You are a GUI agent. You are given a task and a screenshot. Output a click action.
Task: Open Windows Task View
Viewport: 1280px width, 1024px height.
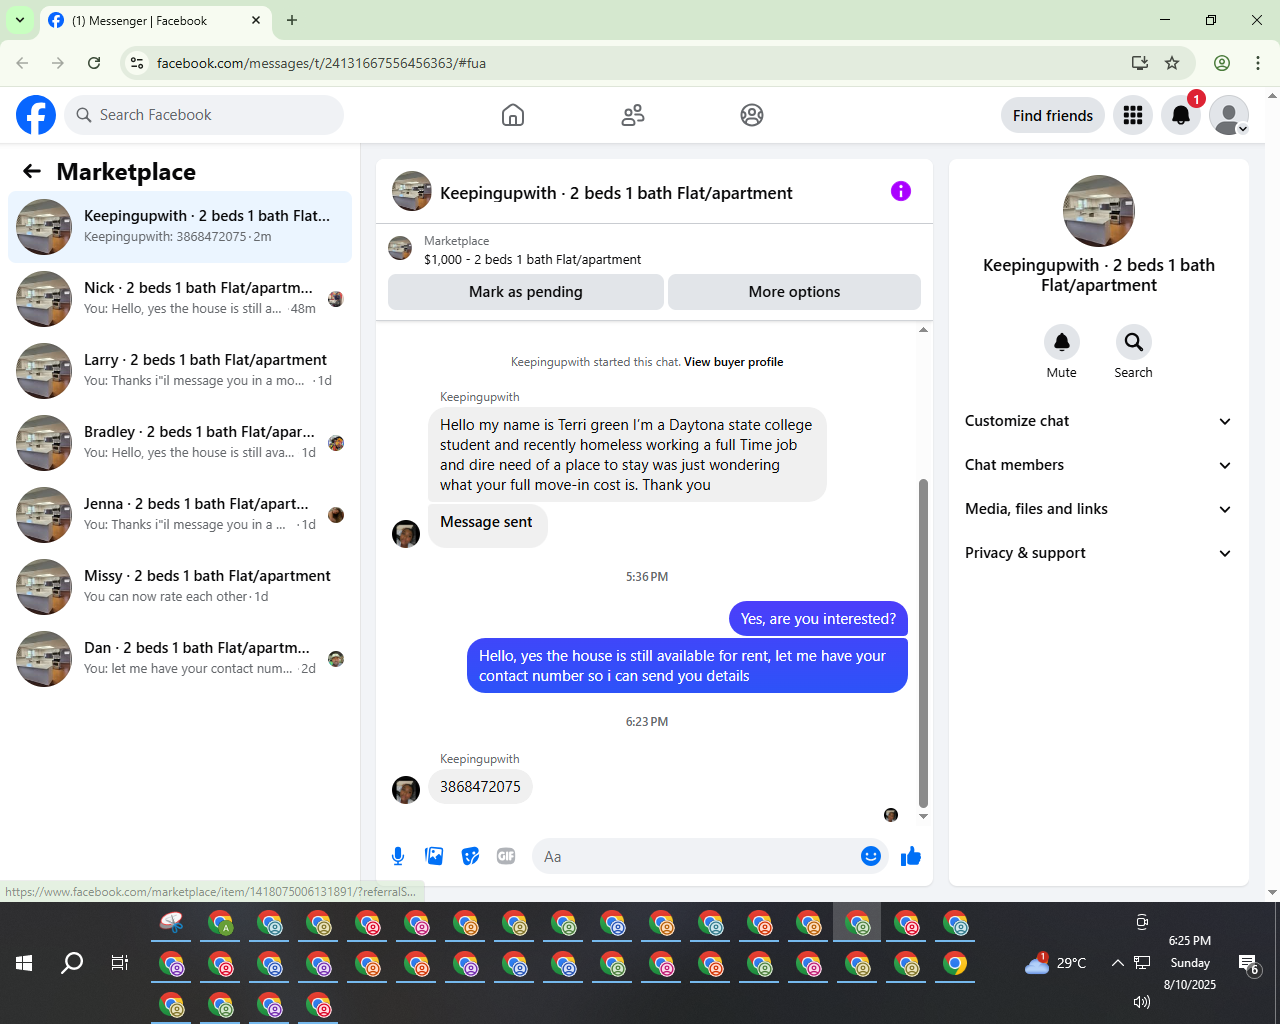tap(120, 963)
